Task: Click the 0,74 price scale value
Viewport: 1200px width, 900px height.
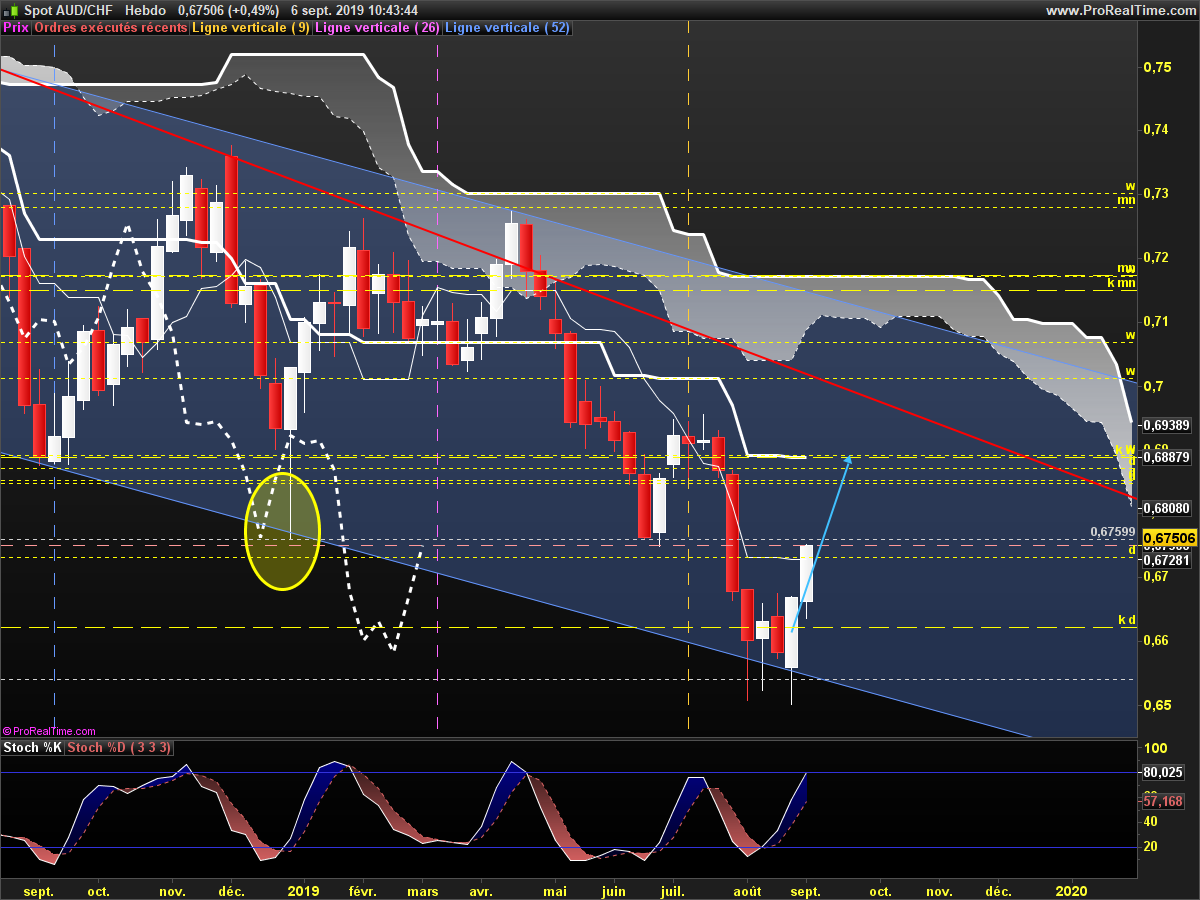Action: click(1157, 130)
